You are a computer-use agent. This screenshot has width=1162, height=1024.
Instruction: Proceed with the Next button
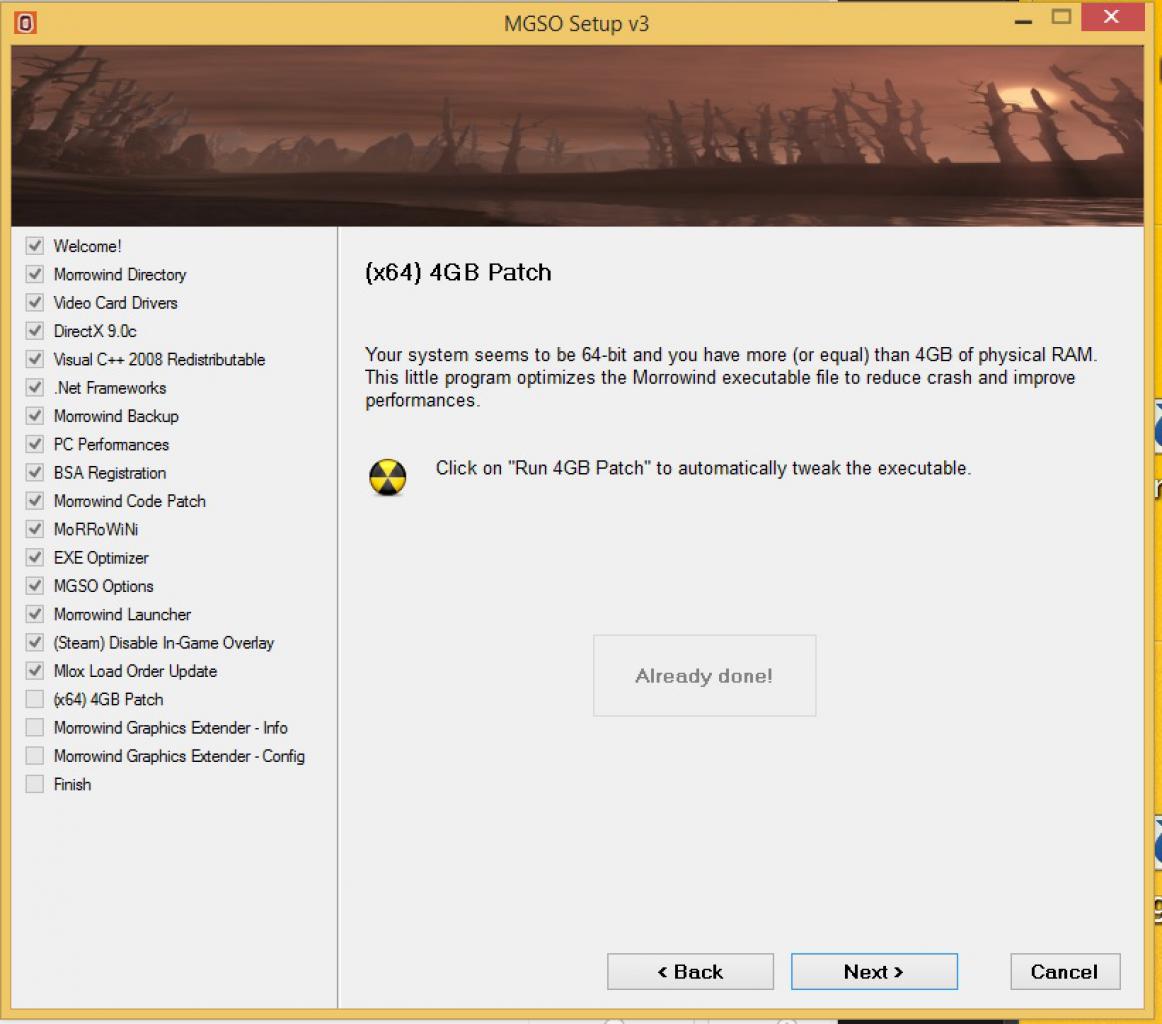pyautogui.click(x=874, y=971)
